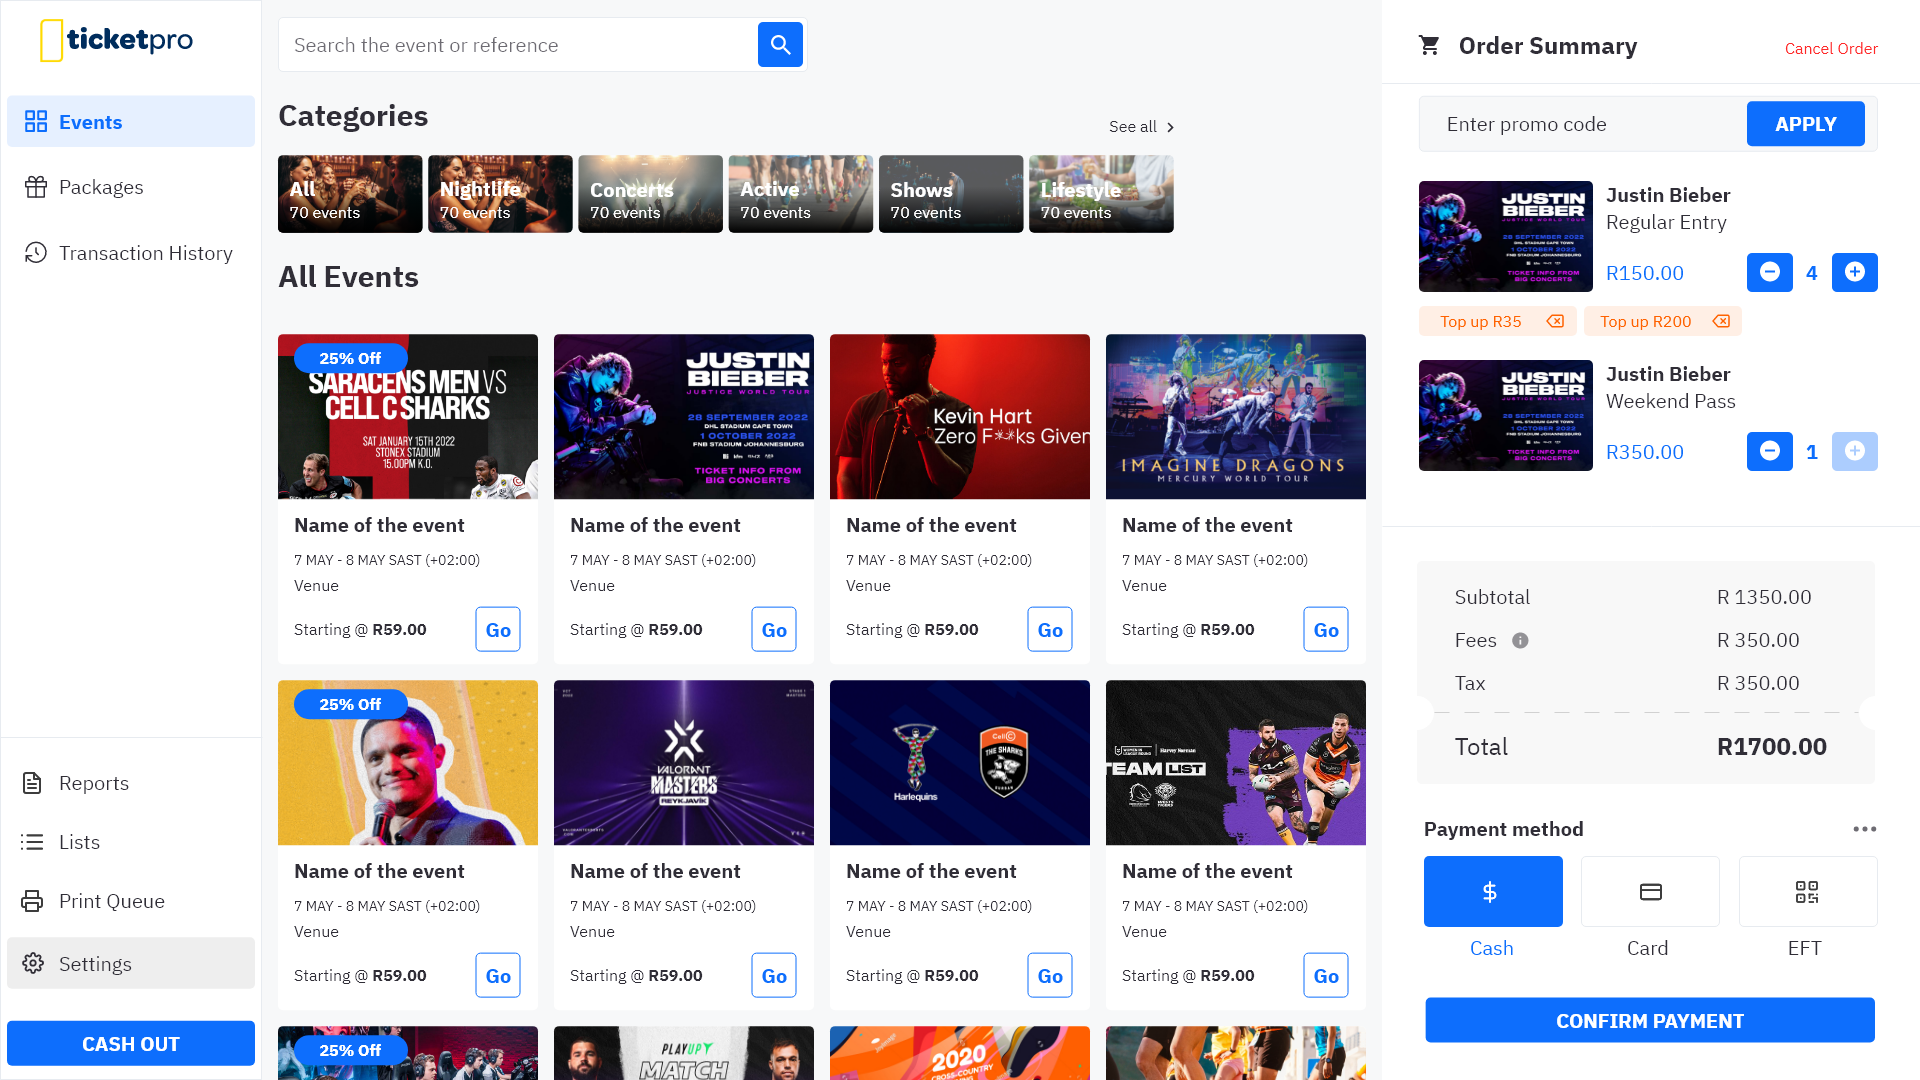Select Cash payment method

[x=1492, y=891]
